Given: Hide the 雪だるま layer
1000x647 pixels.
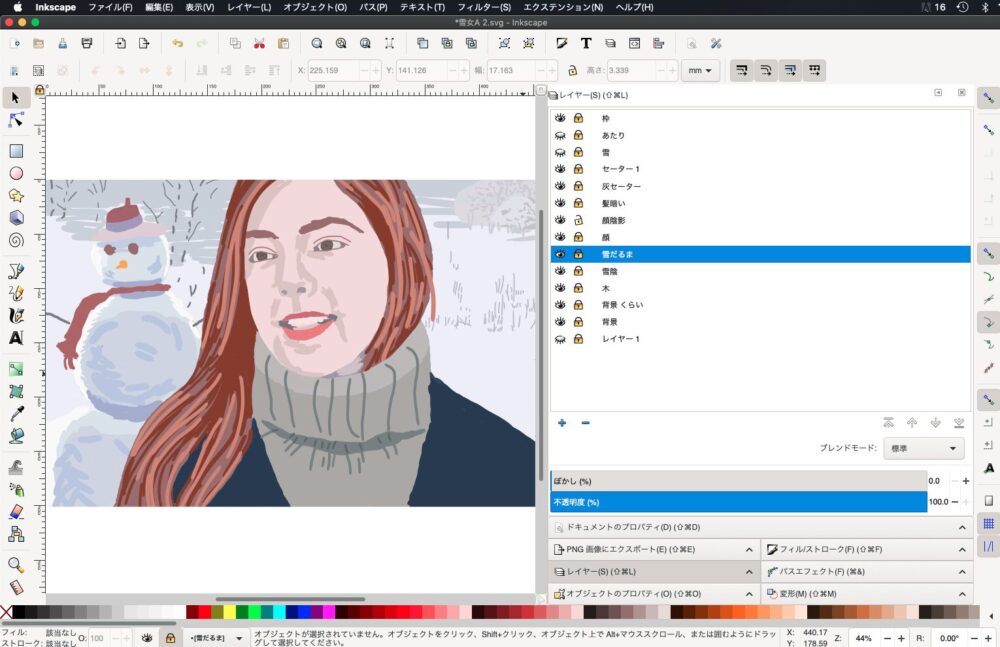Looking at the screenshot, I should click(560, 254).
